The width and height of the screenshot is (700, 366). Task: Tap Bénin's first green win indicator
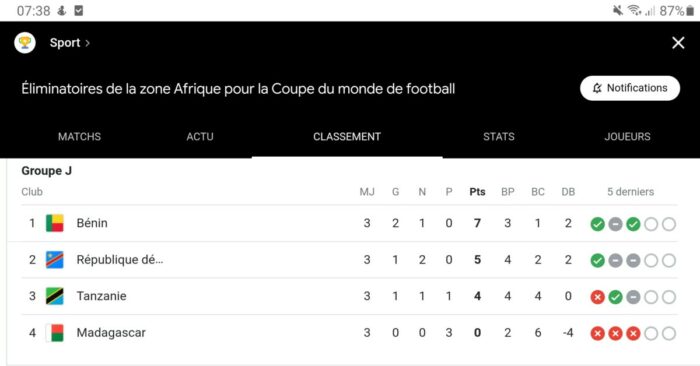click(x=597, y=224)
